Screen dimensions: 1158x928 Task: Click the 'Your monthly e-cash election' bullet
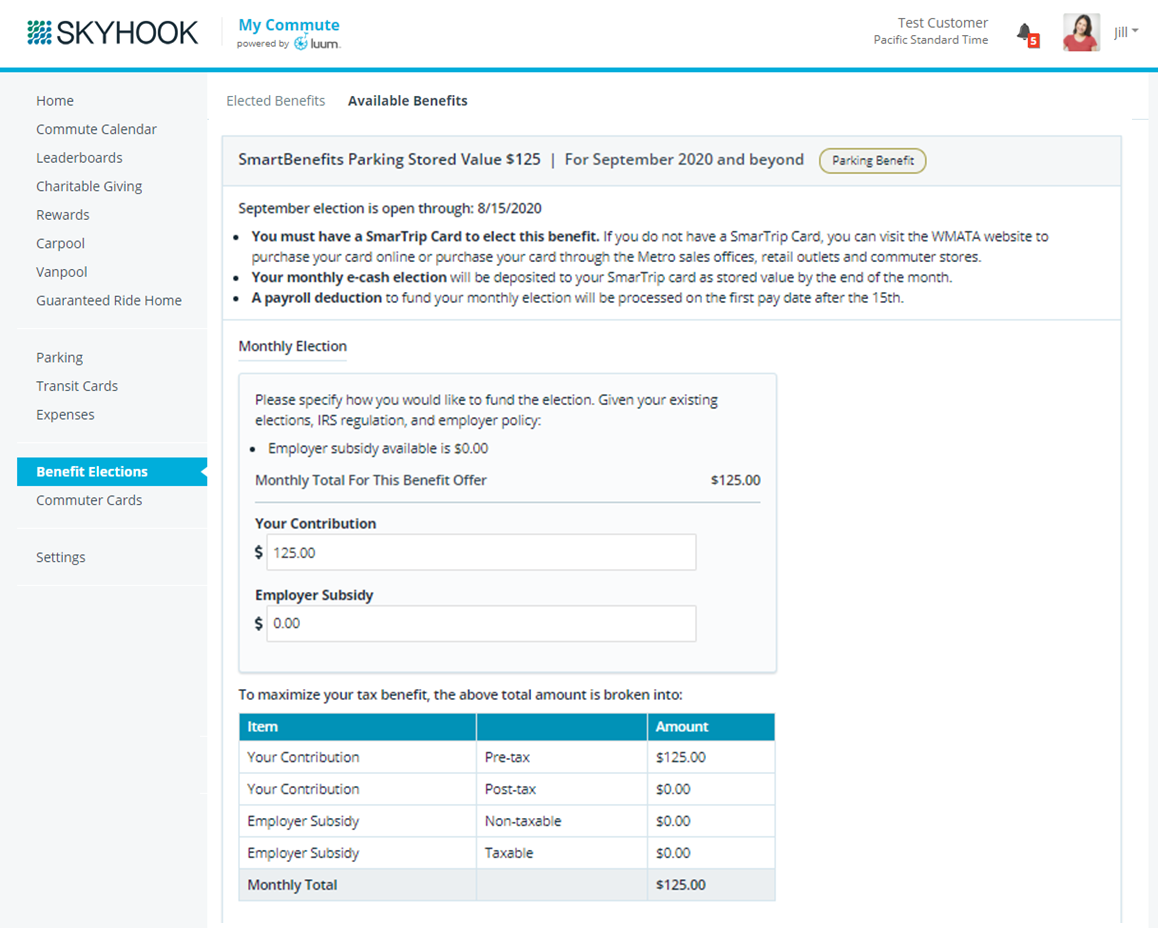pos(601,278)
